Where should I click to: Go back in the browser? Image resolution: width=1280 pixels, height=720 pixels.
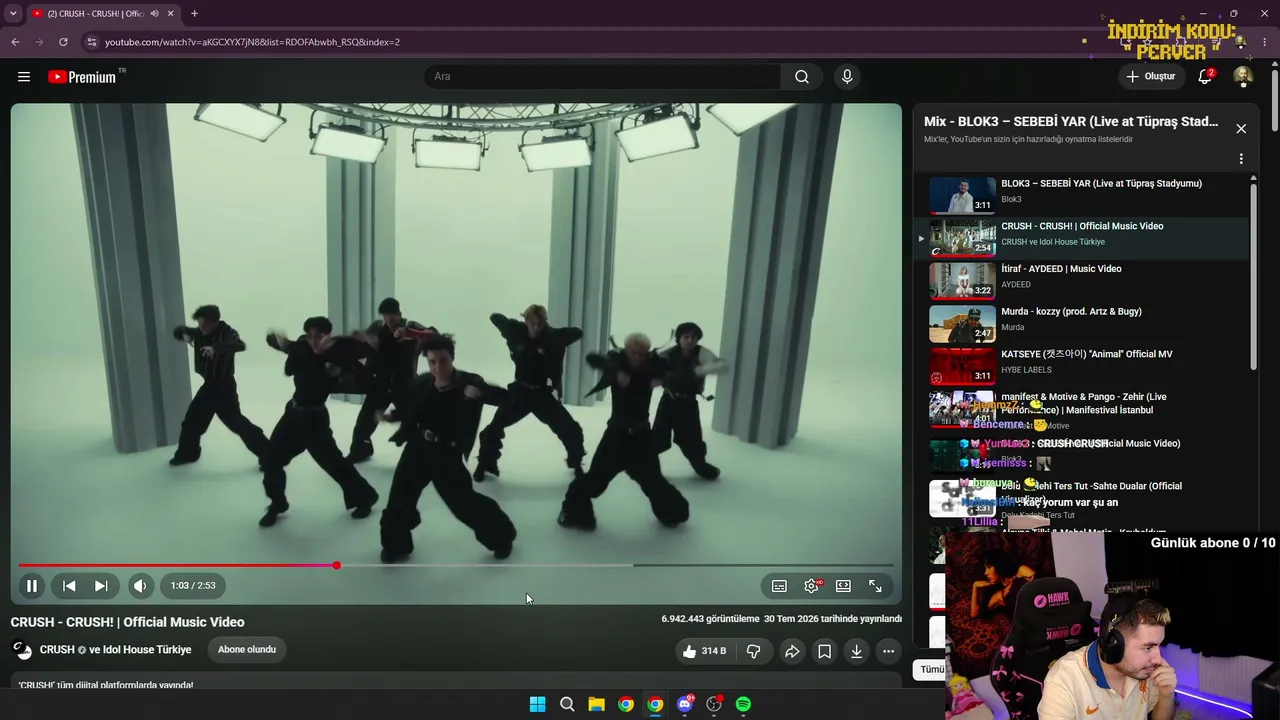15,42
